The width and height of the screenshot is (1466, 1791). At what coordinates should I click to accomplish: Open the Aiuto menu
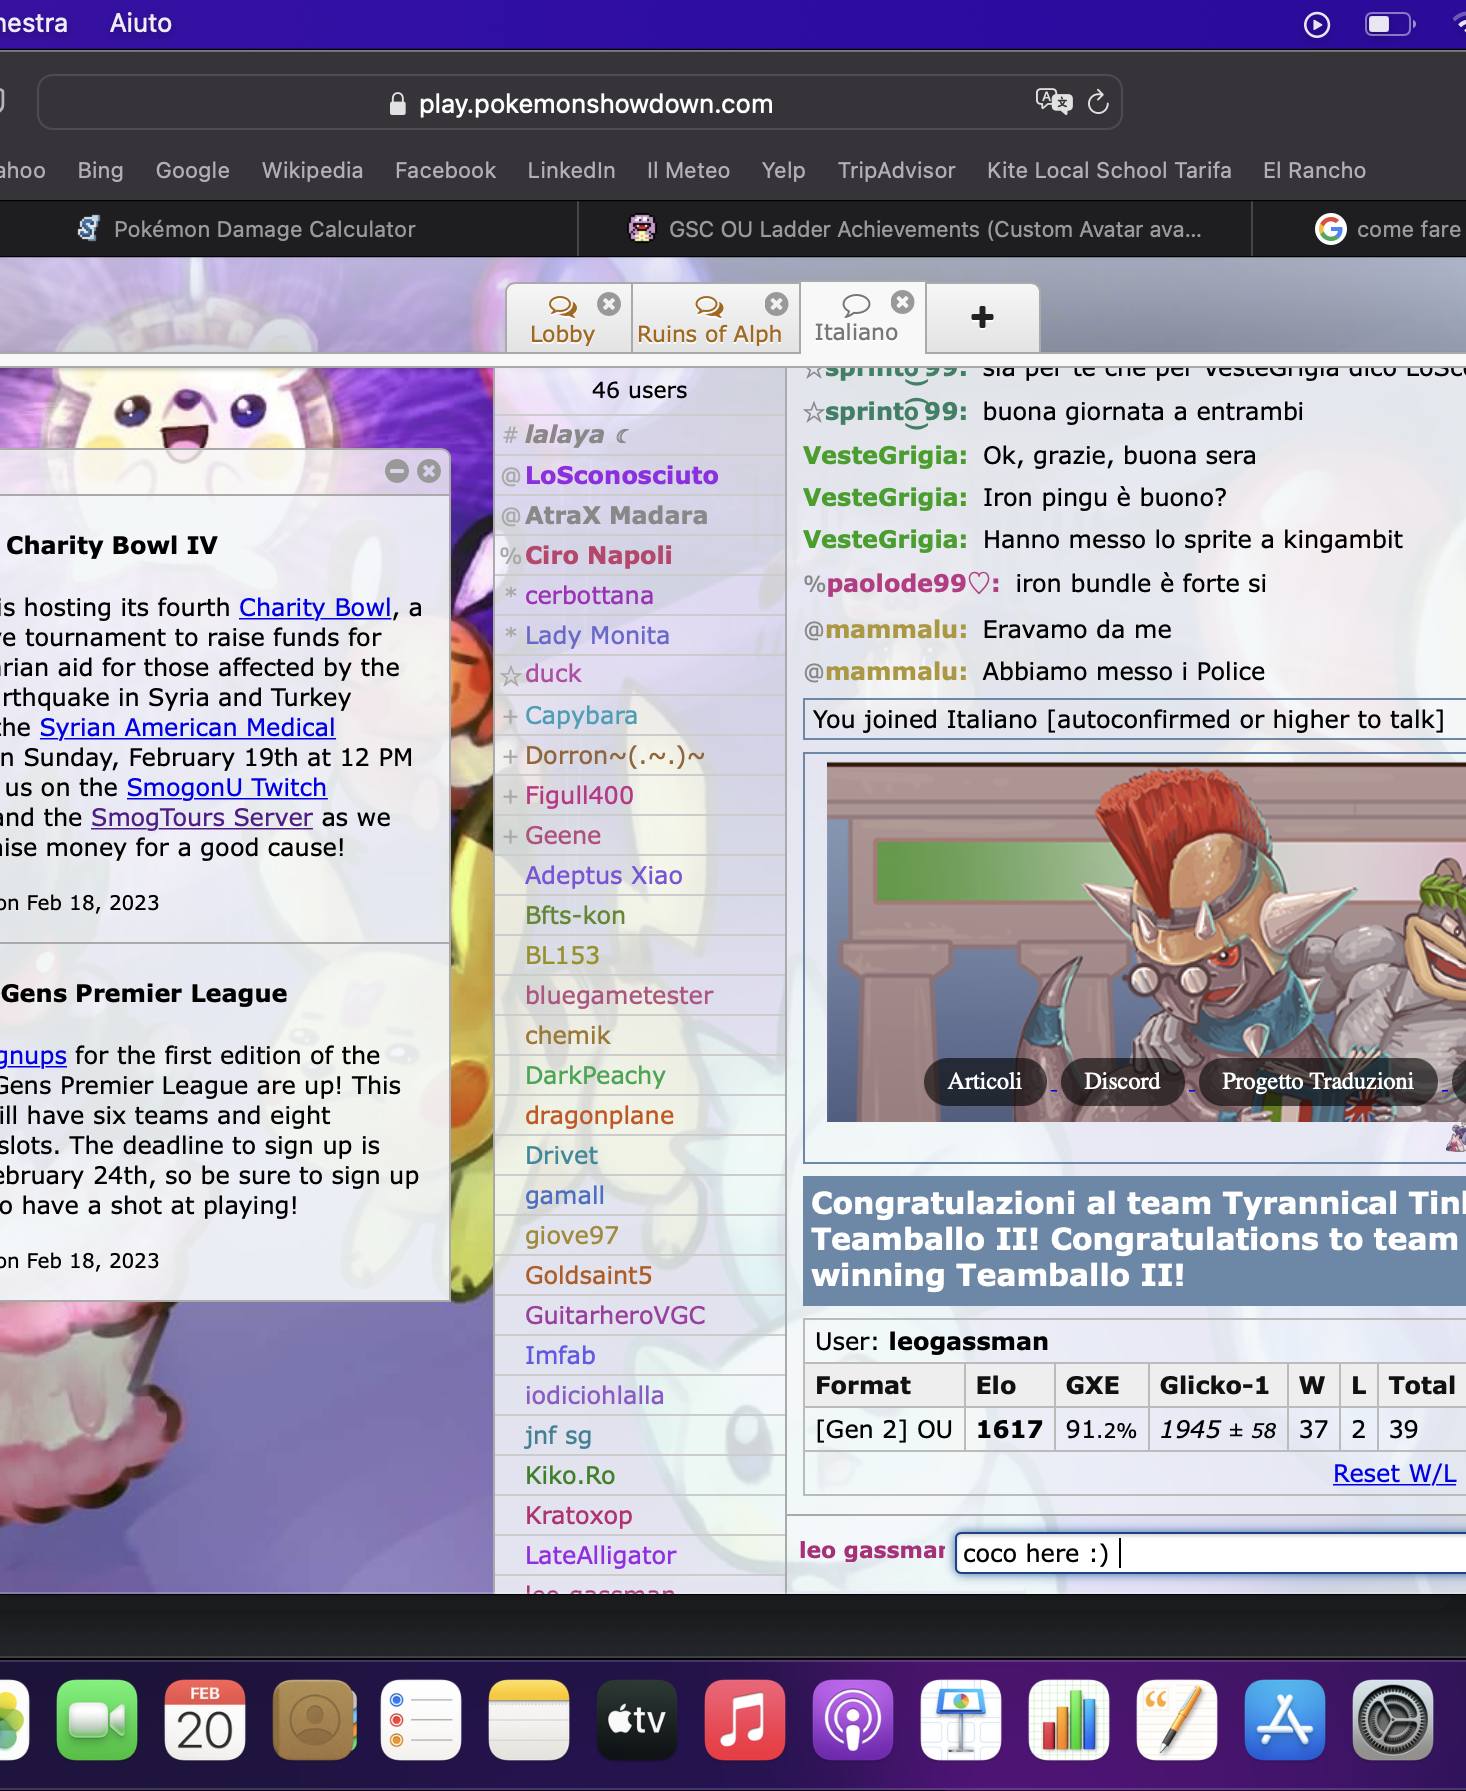[140, 23]
